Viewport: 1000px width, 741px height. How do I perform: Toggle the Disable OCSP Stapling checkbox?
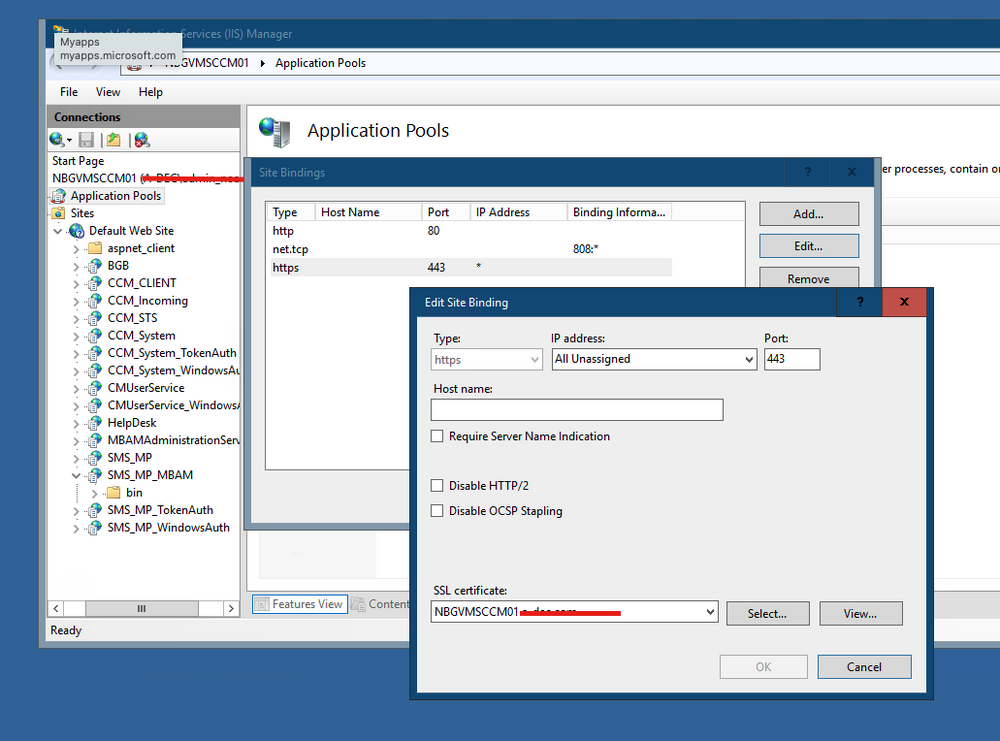[x=437, y=511]
